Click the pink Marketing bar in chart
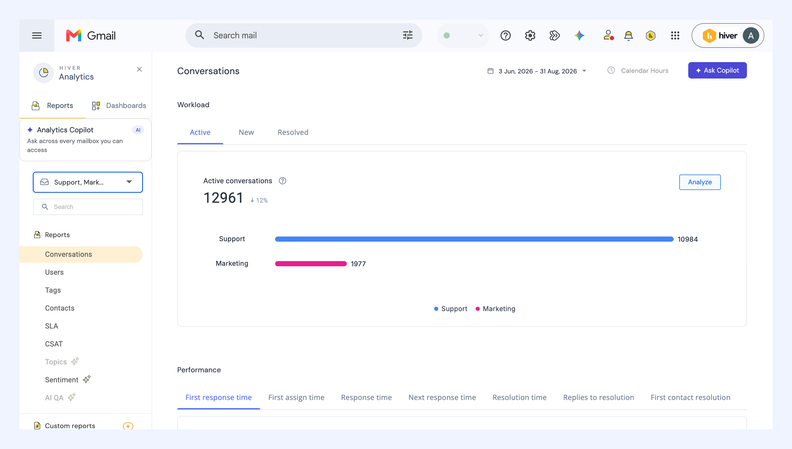 pyautogui.click(x=311, y=264)
